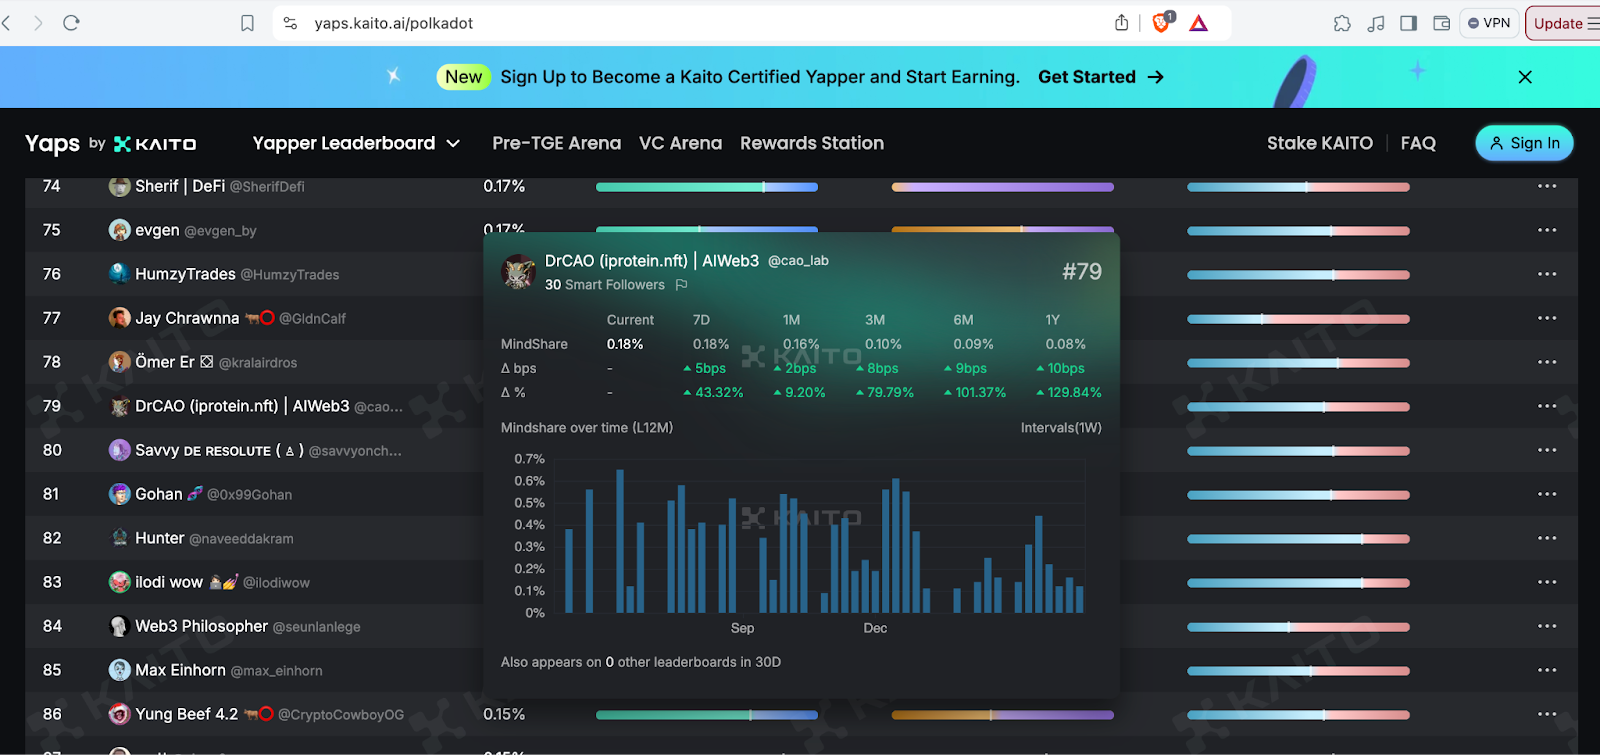Select Max Einhorn leaderboard entry
1600x755 pixels.
tap(216, 670)
